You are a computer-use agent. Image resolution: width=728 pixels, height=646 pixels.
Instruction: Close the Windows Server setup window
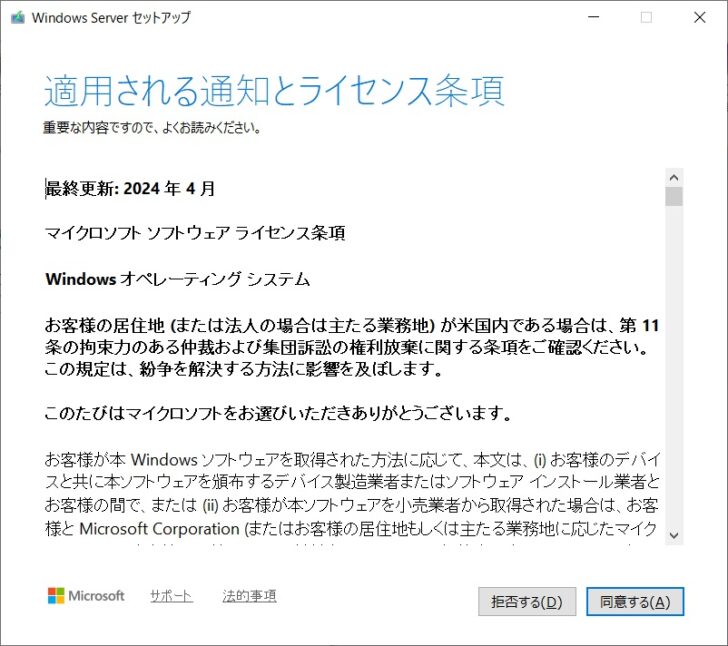(700, 17)
